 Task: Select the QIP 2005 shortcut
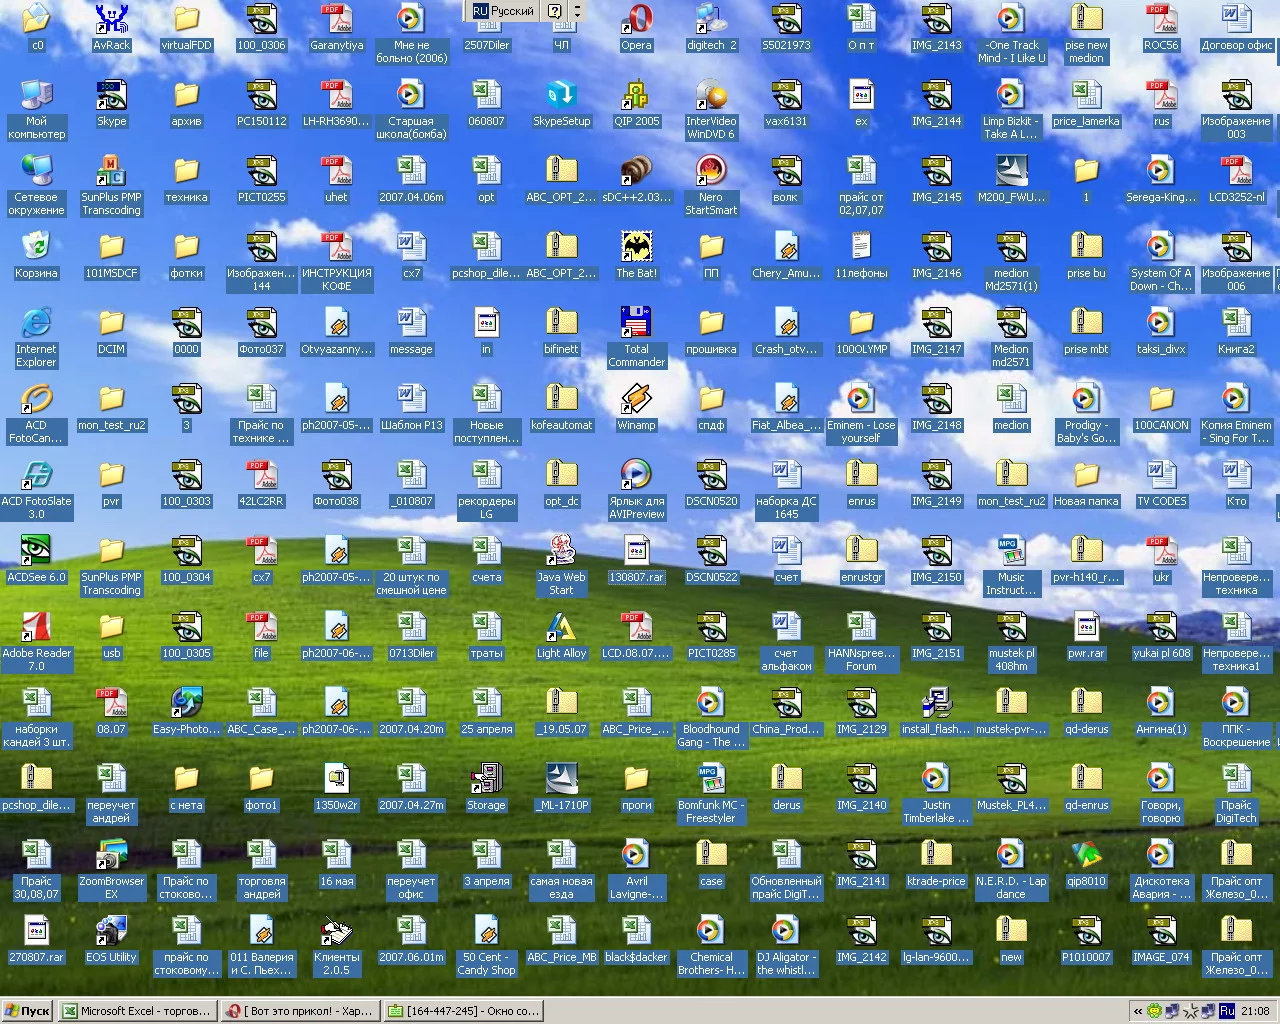(x=636, y=102)
